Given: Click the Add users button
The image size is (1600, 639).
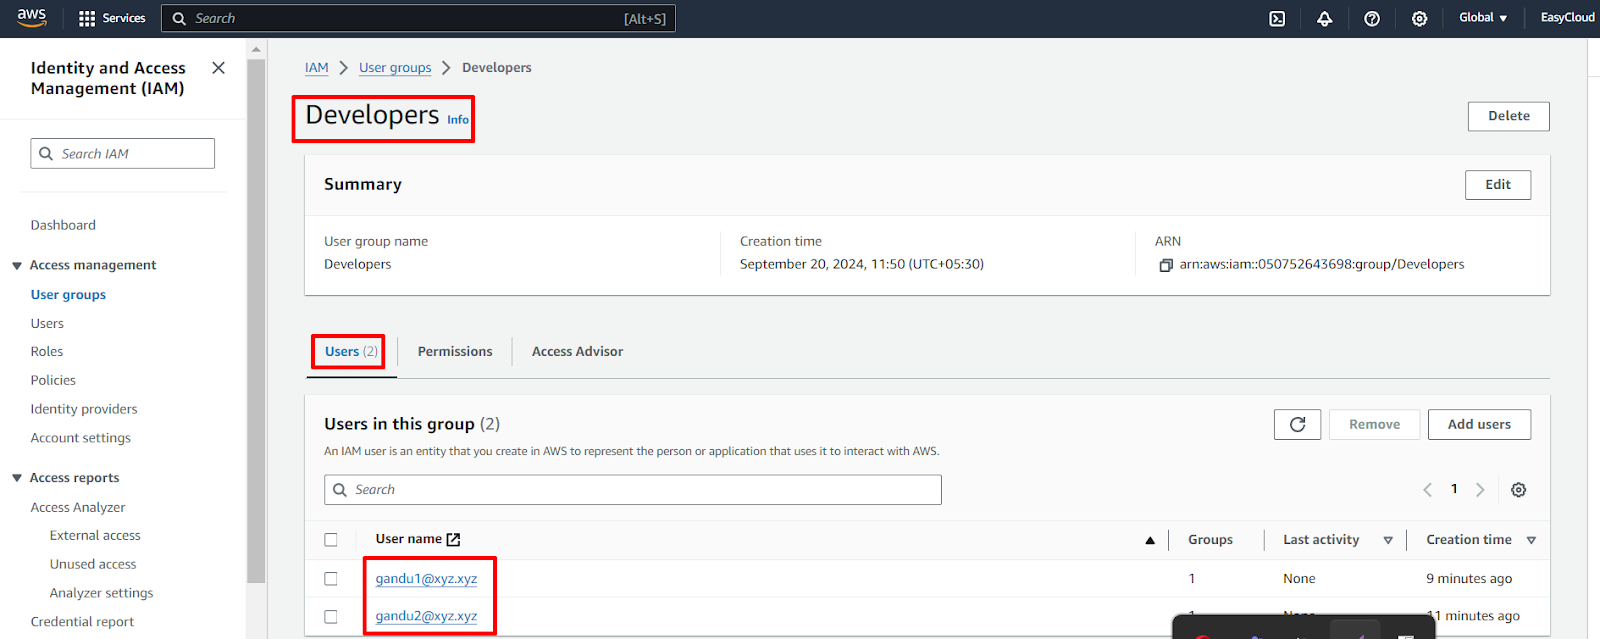Looking at the screenshot, I should 1479,424.
